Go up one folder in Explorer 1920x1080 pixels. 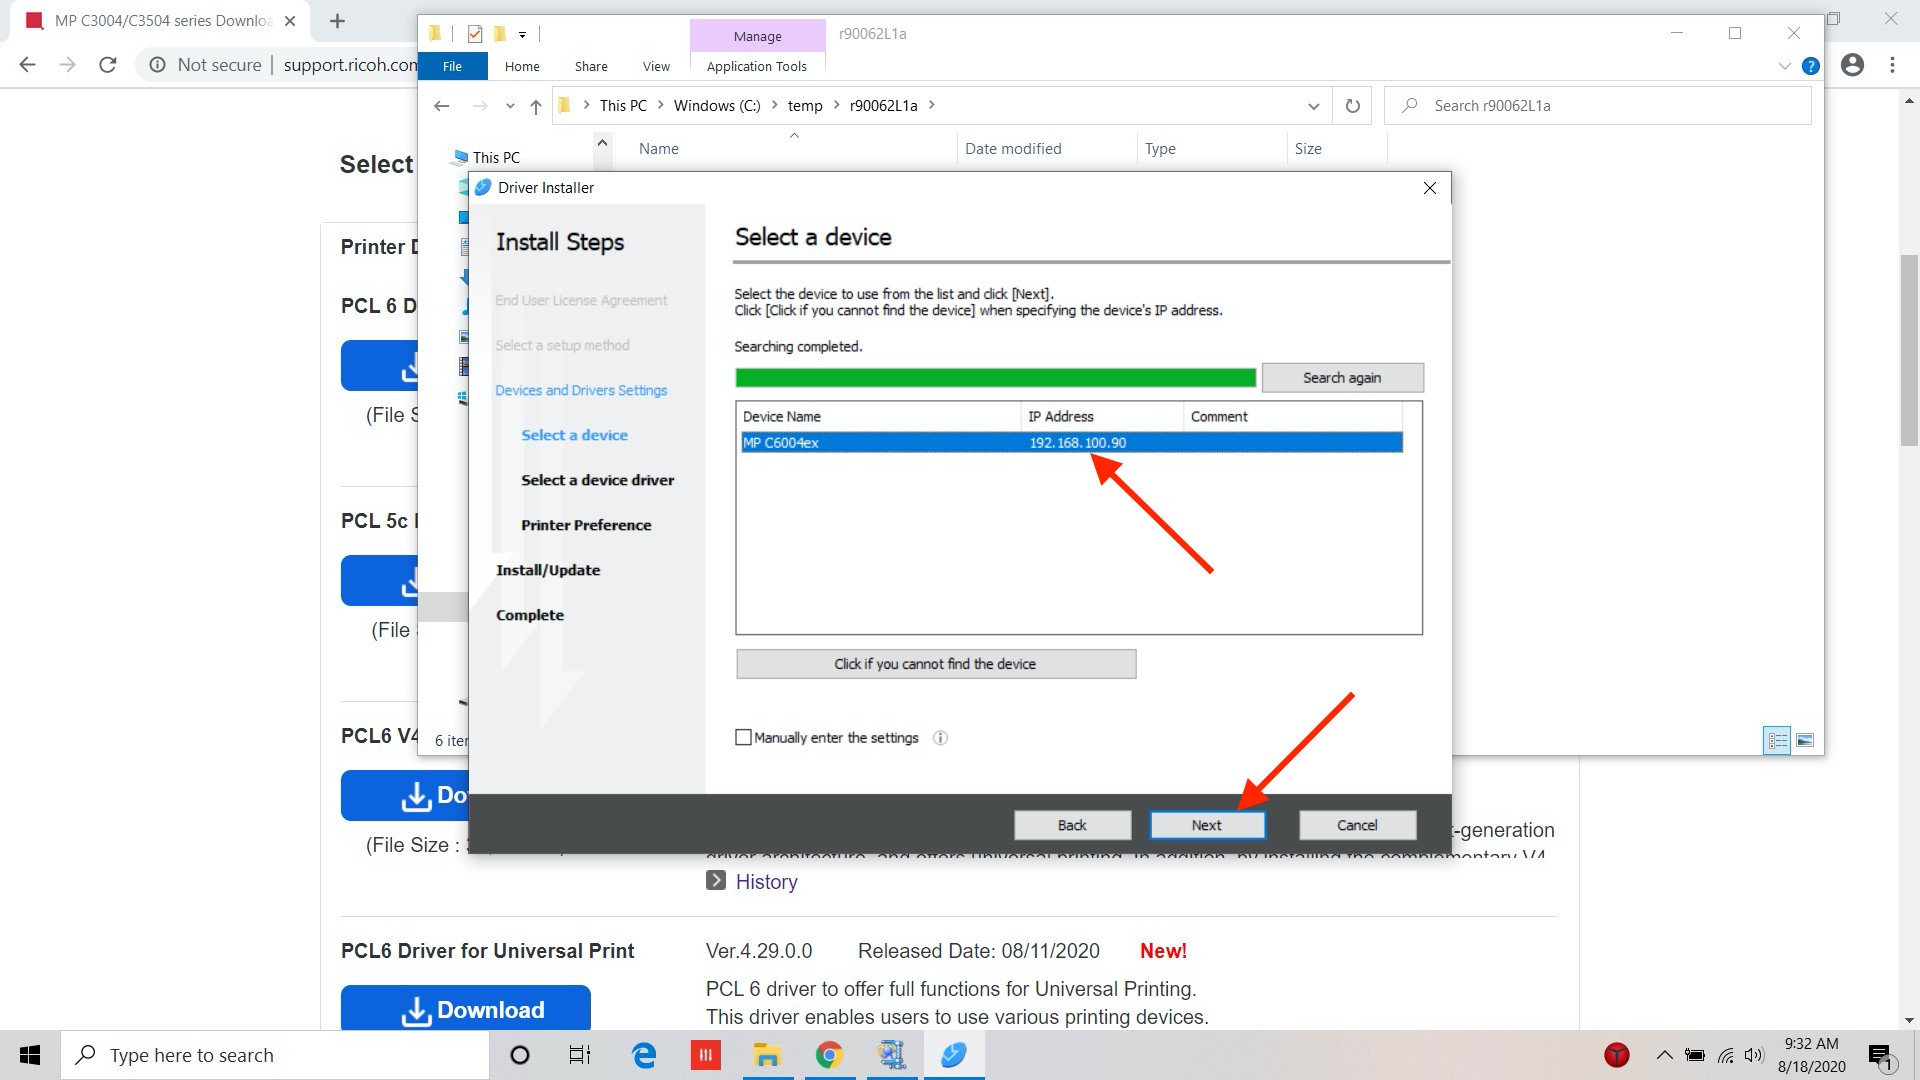tap(536, 106)
